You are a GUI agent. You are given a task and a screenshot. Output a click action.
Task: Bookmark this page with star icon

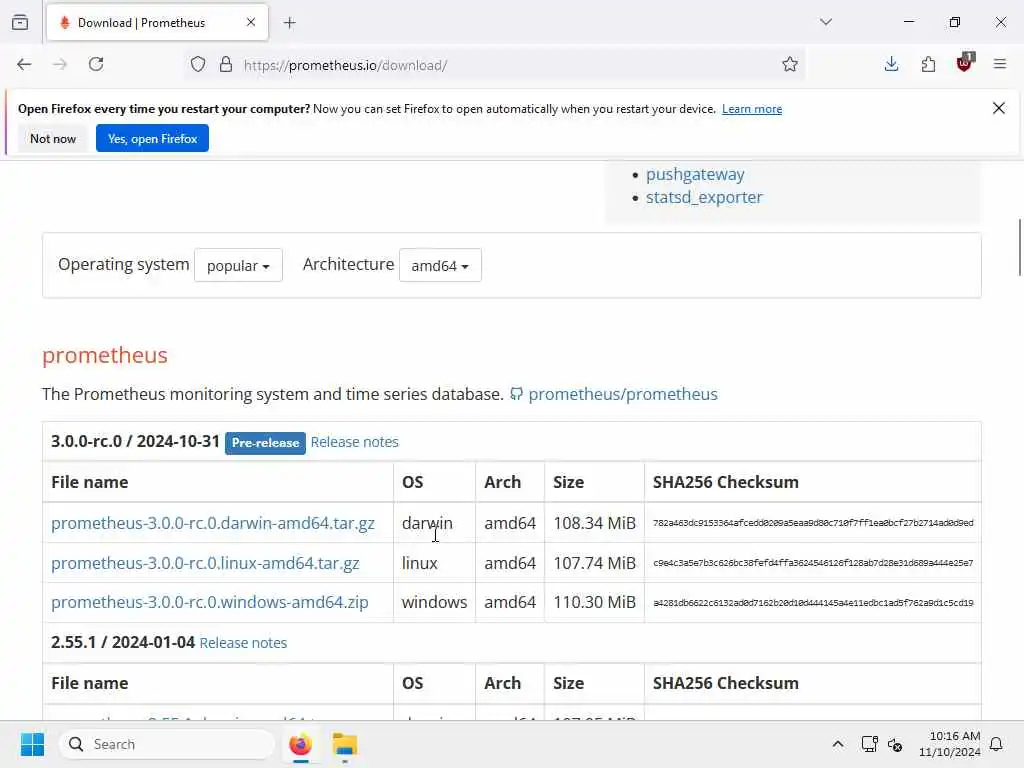790,64
